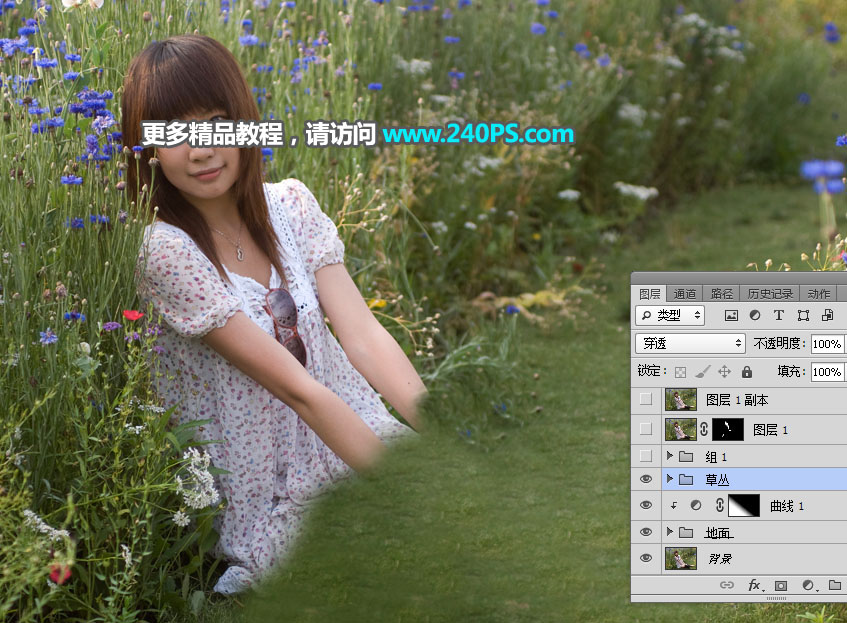The image size is (847, 623).
Task: Click the 不透明度 label
Action: point(779,344)
